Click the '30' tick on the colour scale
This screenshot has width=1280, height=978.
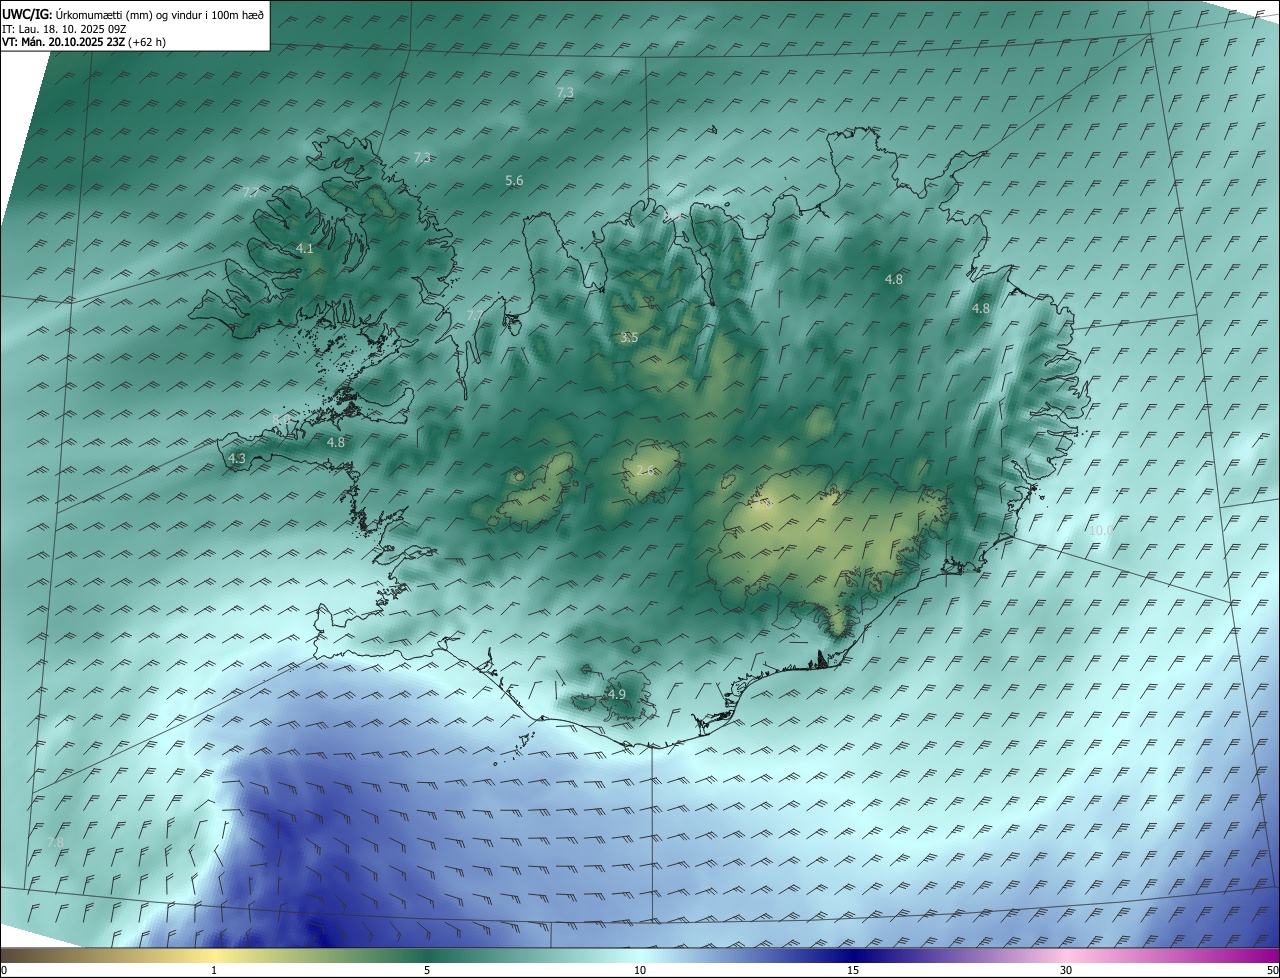[x=1066, y=970]
